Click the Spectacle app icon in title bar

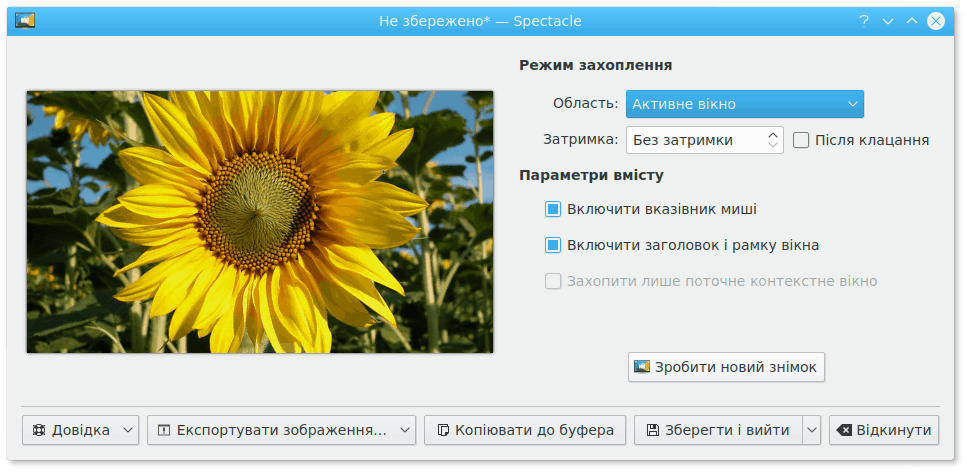click(x=25, y=20)
